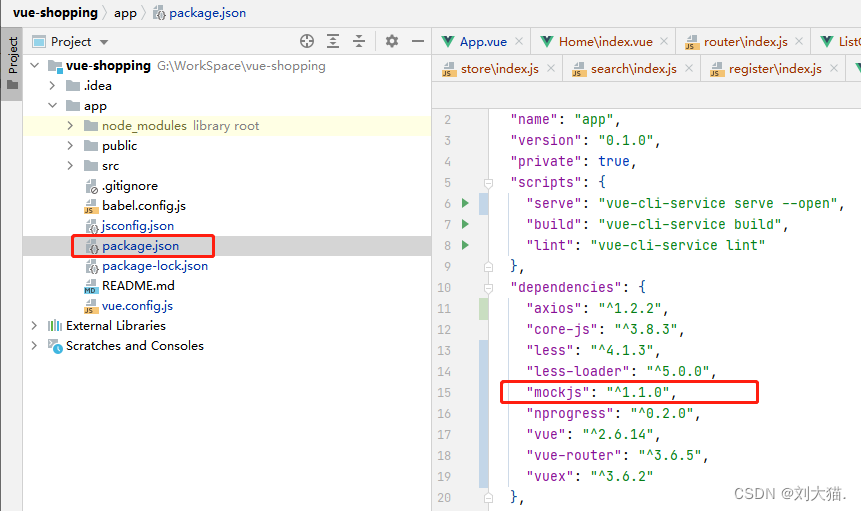Viewport: 861px width, 511px height.
Task: Close the search\index.js tab
Action: 689,68
